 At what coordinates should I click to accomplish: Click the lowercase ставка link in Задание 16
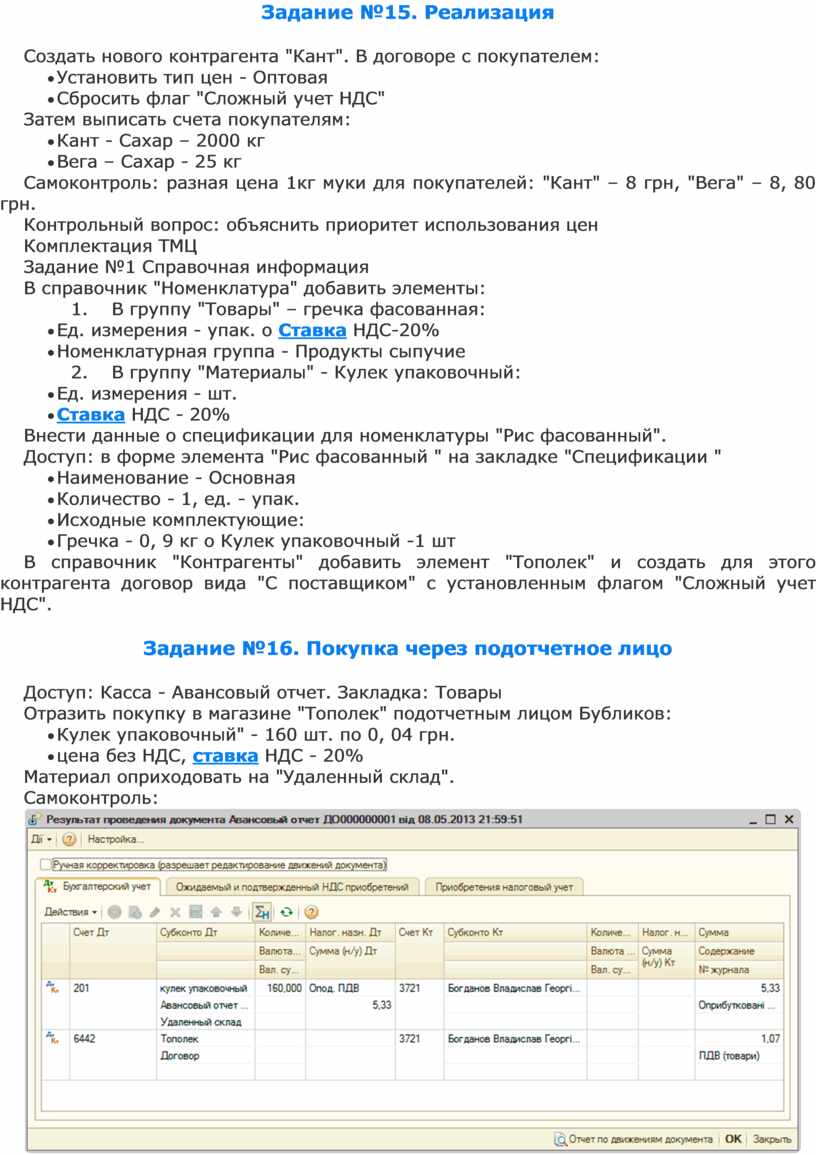pyautogui.click(x=225, y=756)
